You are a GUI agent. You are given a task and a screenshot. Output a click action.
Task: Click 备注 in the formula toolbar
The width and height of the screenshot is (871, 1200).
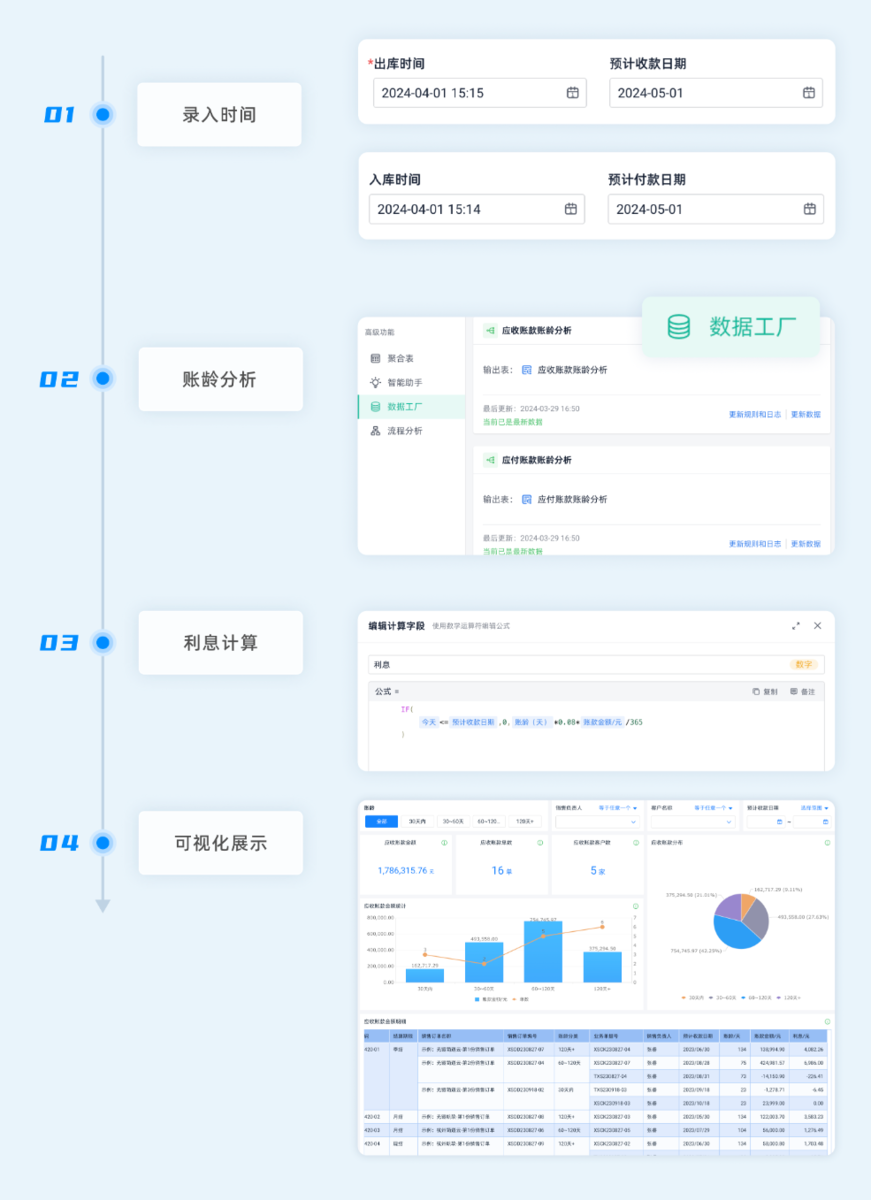pos(802,691)
